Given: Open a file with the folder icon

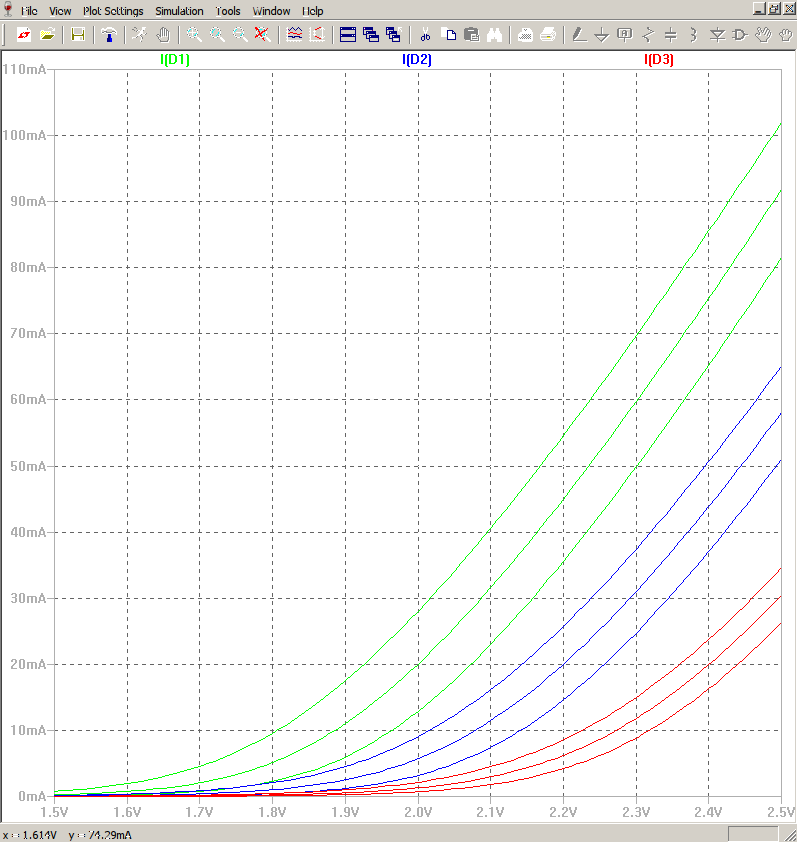Looking at the screenshot, I should (47, 35).
